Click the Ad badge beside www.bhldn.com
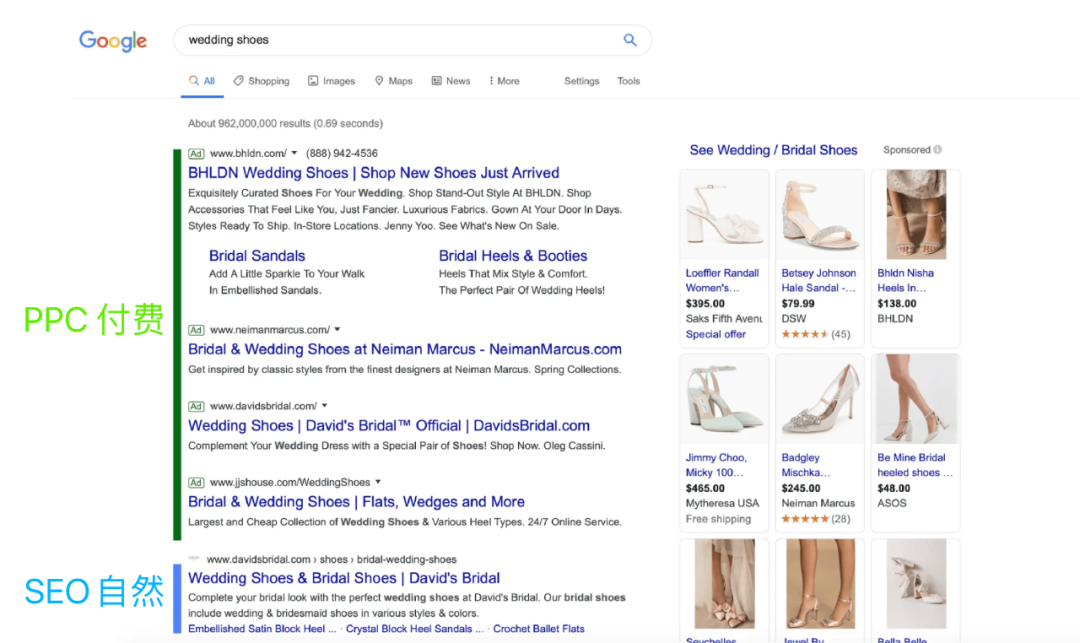Viewport: 1080px width, 643px height. (196, 154)
